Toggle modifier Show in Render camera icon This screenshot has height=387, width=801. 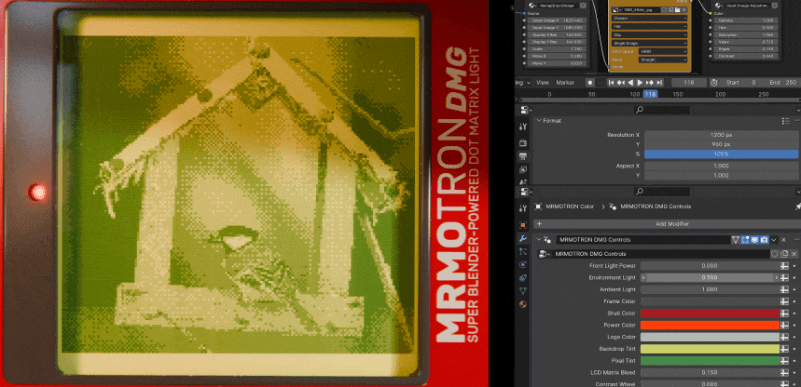[x=764, y=239]
